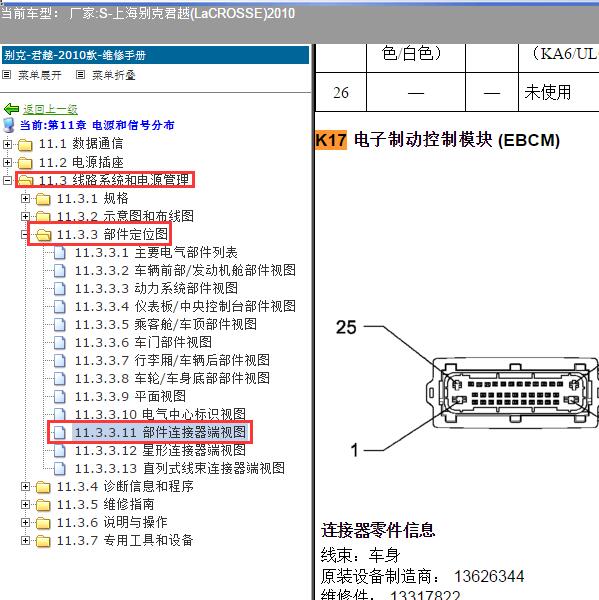Click the 11.3.4 诊断信息和程序 folder icon
The image size is (599, 600).
click(x=43, y=487)
